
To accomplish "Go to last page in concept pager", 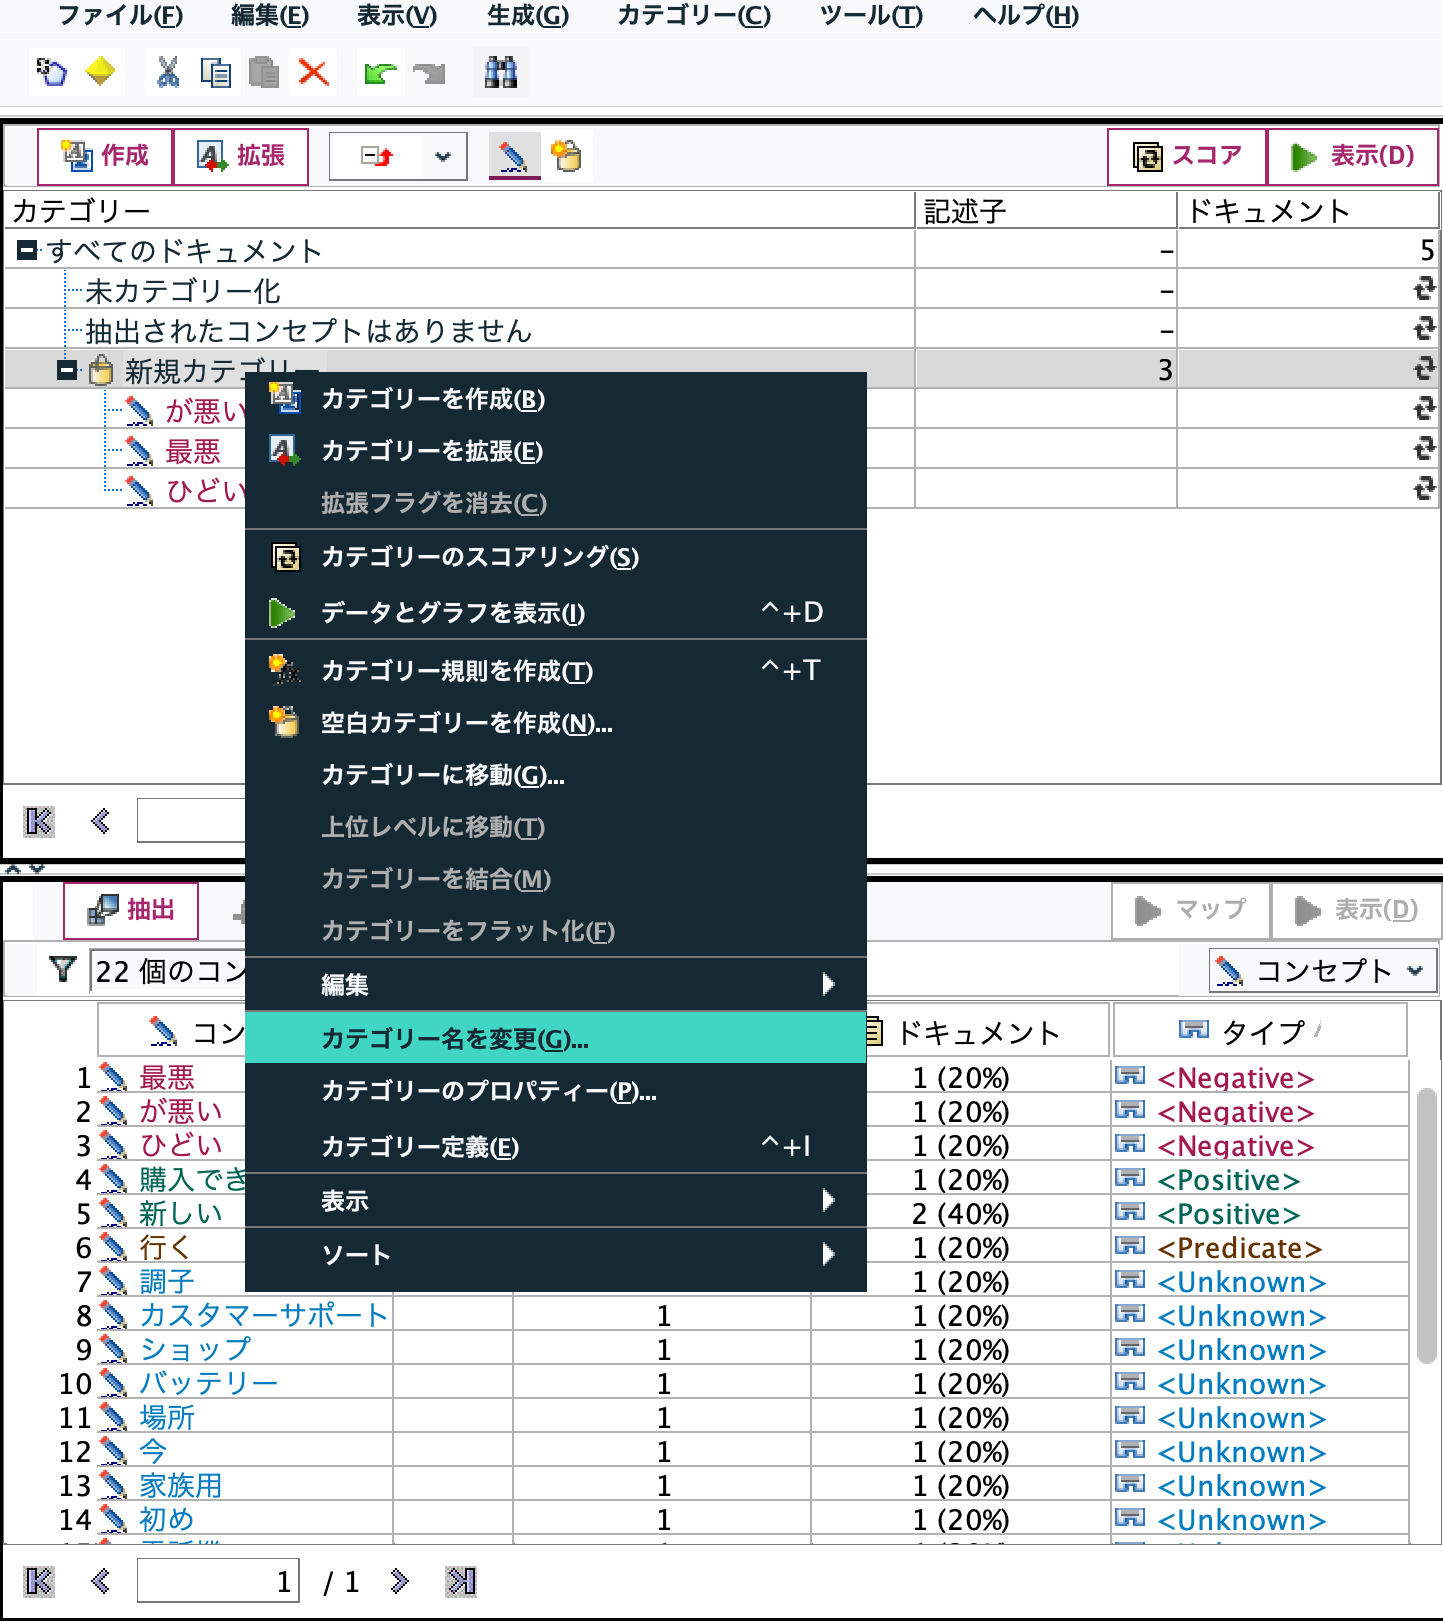I will pos(461,1581).
